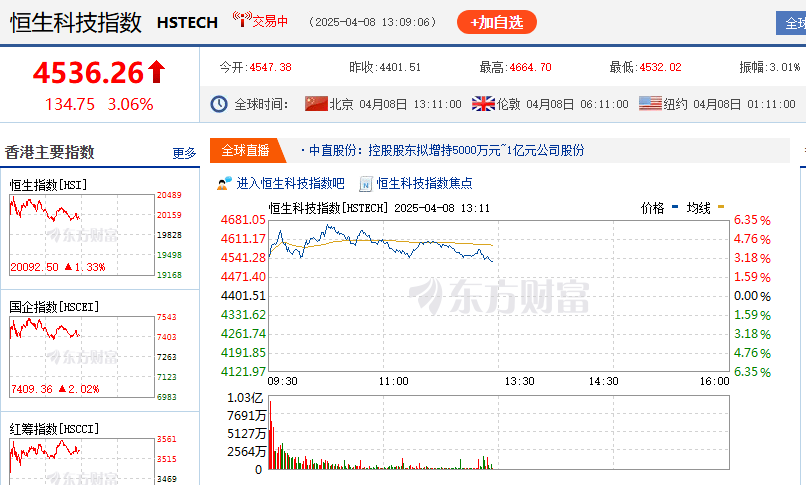Click the 昨收 value 4401.51

coord(400,67)
